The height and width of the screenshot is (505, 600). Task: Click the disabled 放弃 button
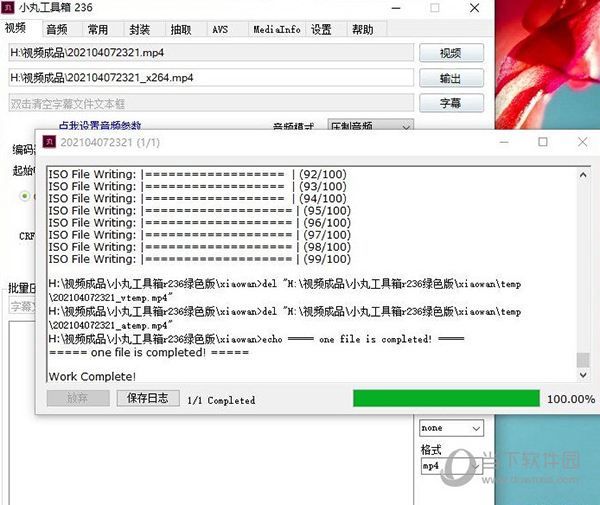tap(78, 398)
